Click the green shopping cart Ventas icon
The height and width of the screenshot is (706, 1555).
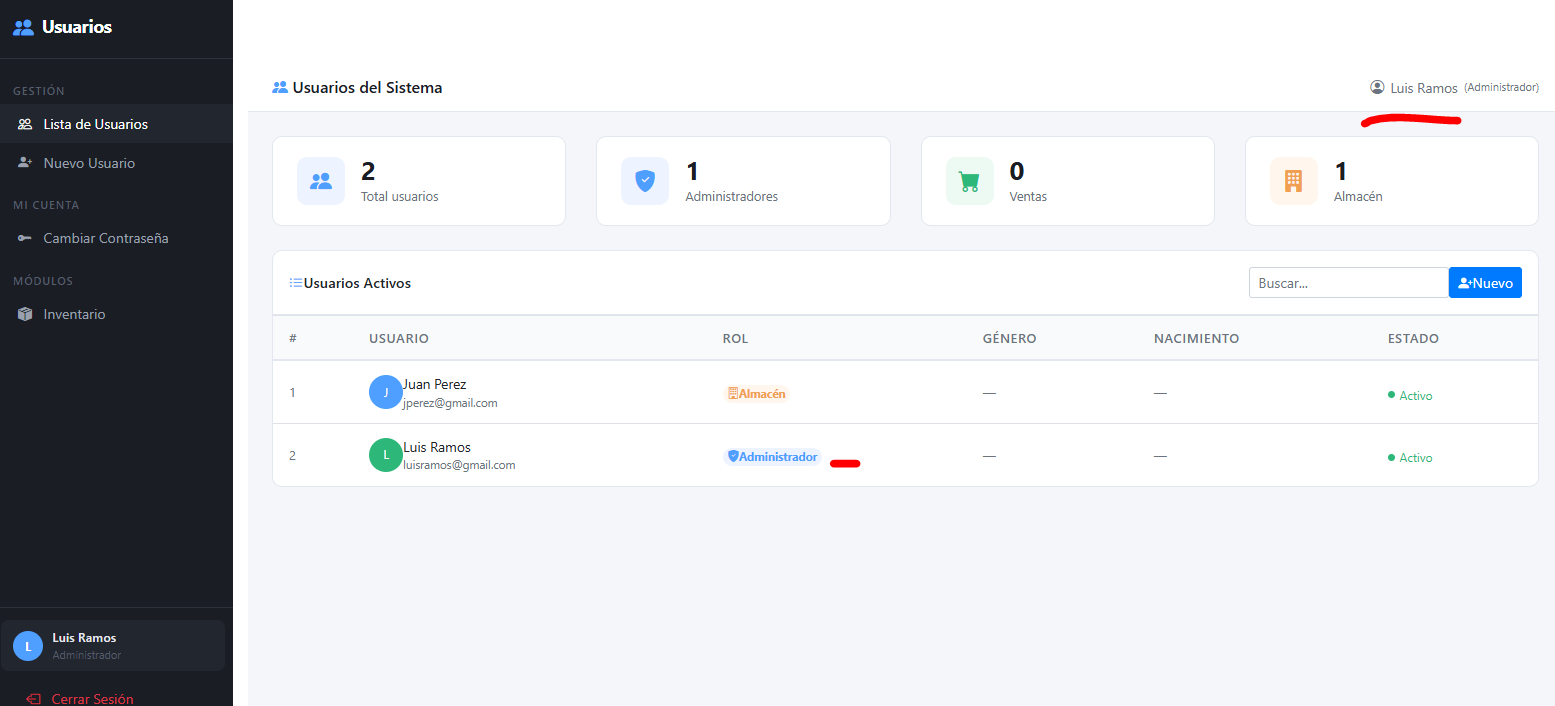coord(969,181)
